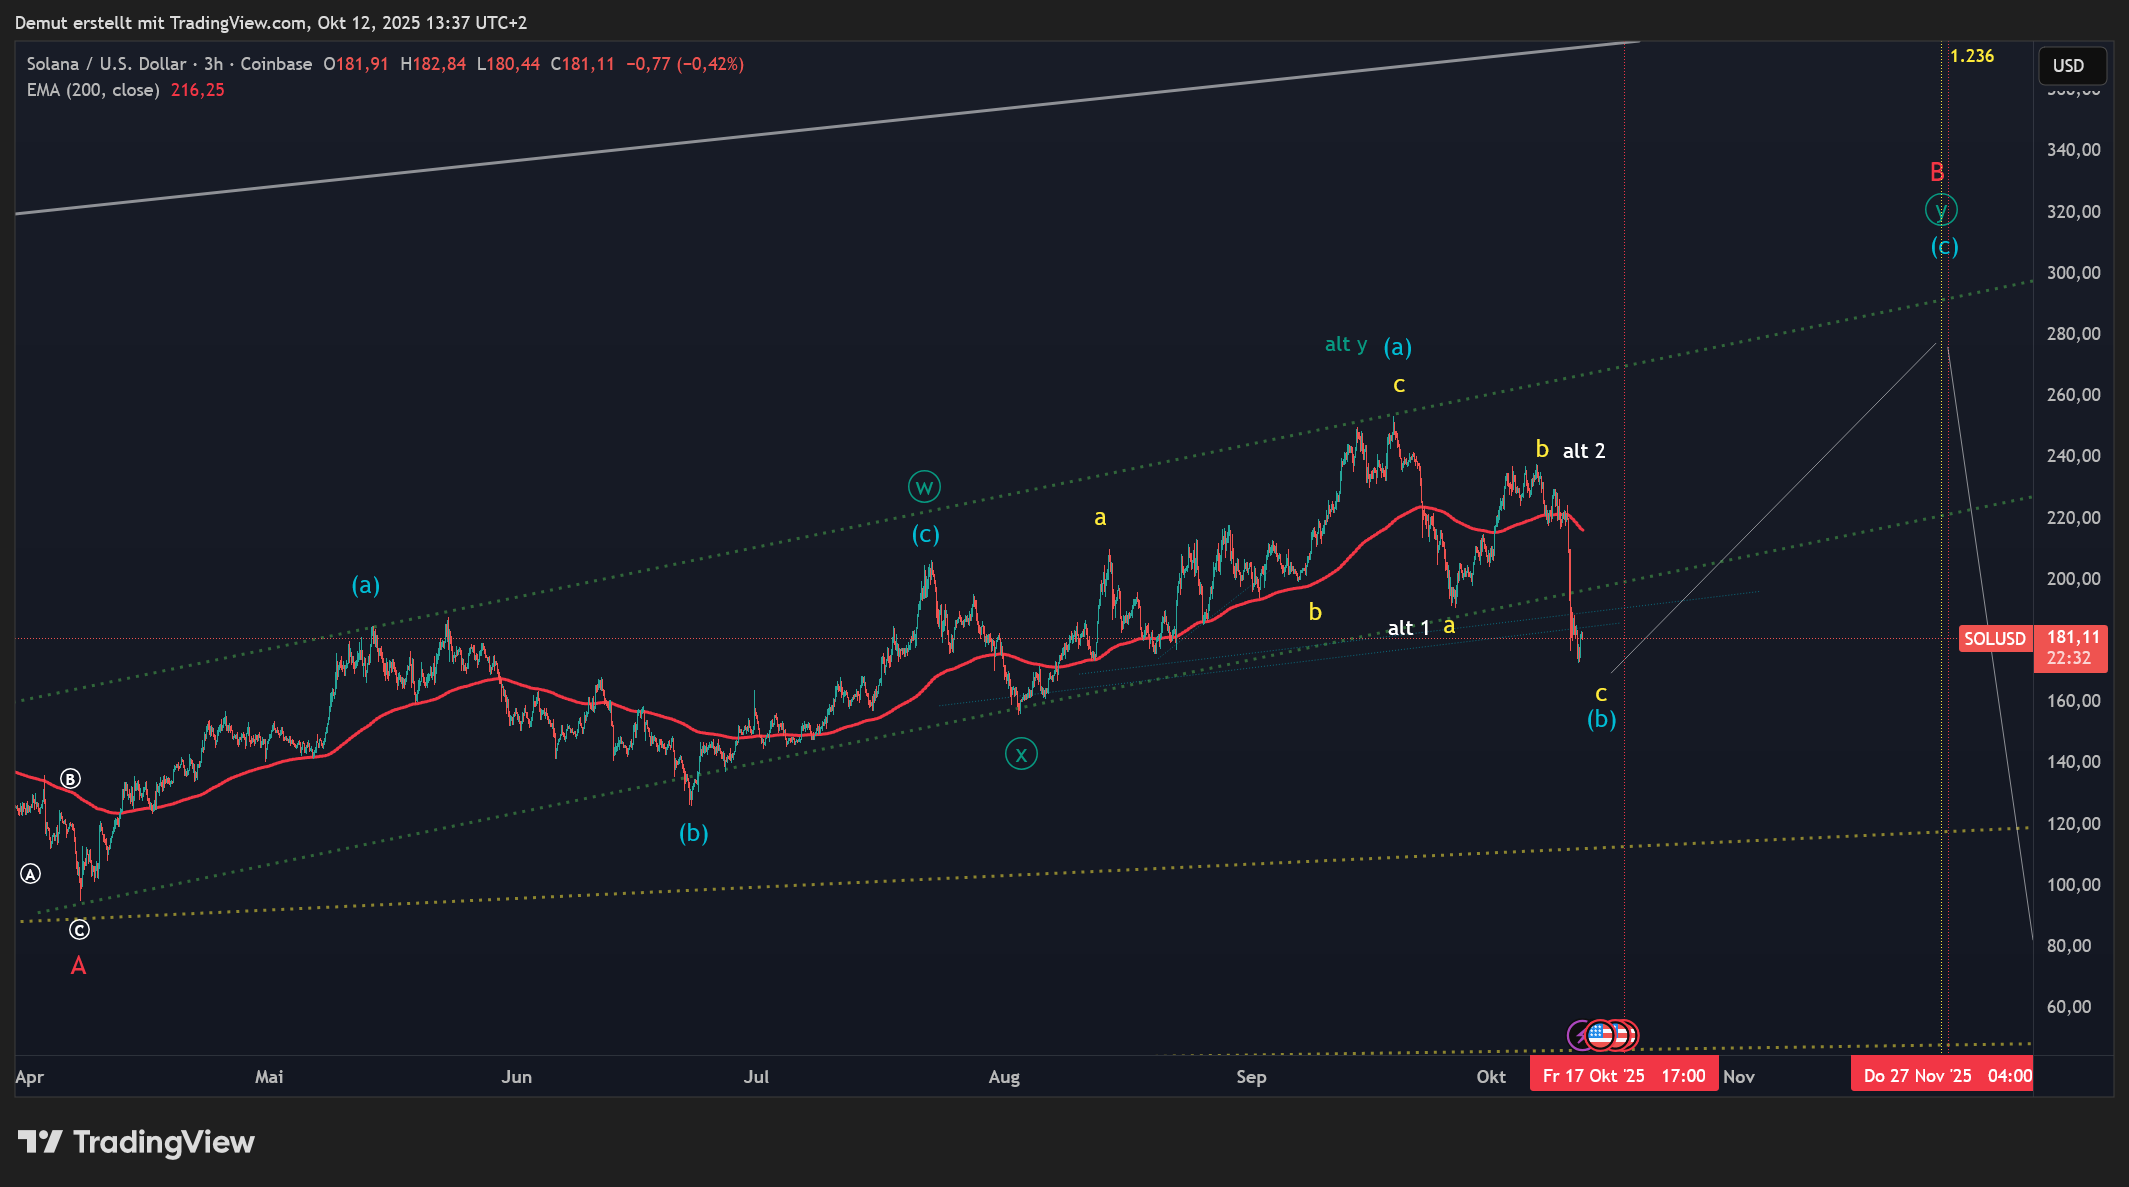Click the SOLUSD price label tag
Viewport: 2129px width, 1187px height.
[1994, 639]
